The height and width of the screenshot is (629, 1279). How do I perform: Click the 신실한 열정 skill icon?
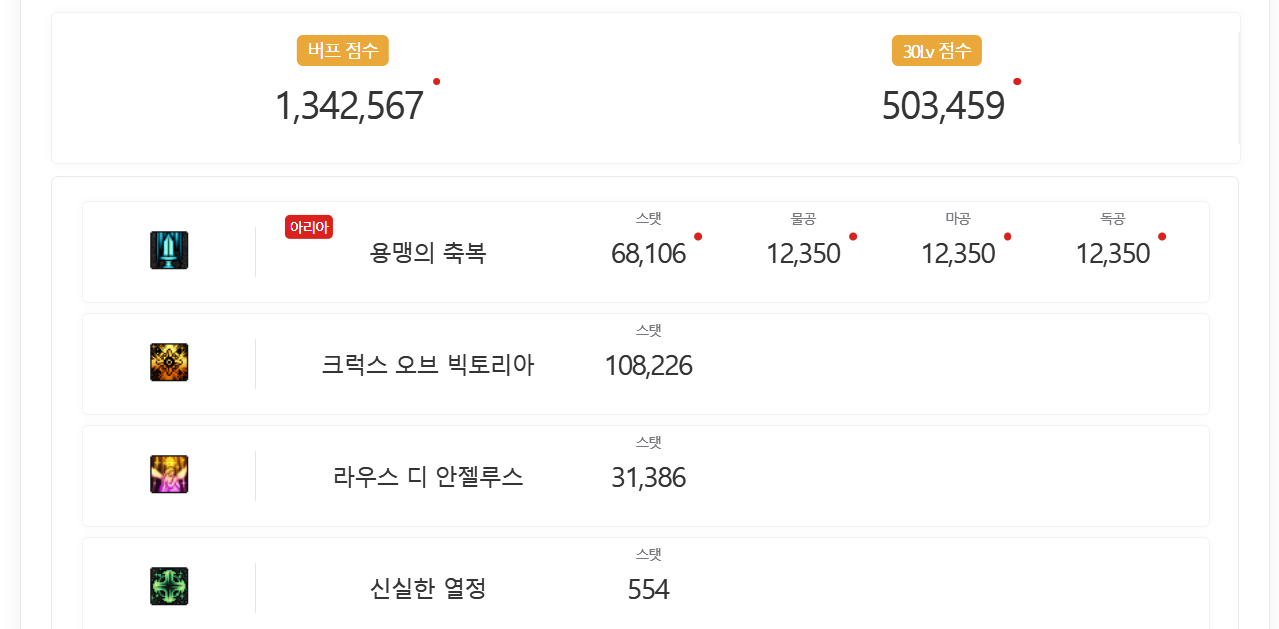pos(169,586)
